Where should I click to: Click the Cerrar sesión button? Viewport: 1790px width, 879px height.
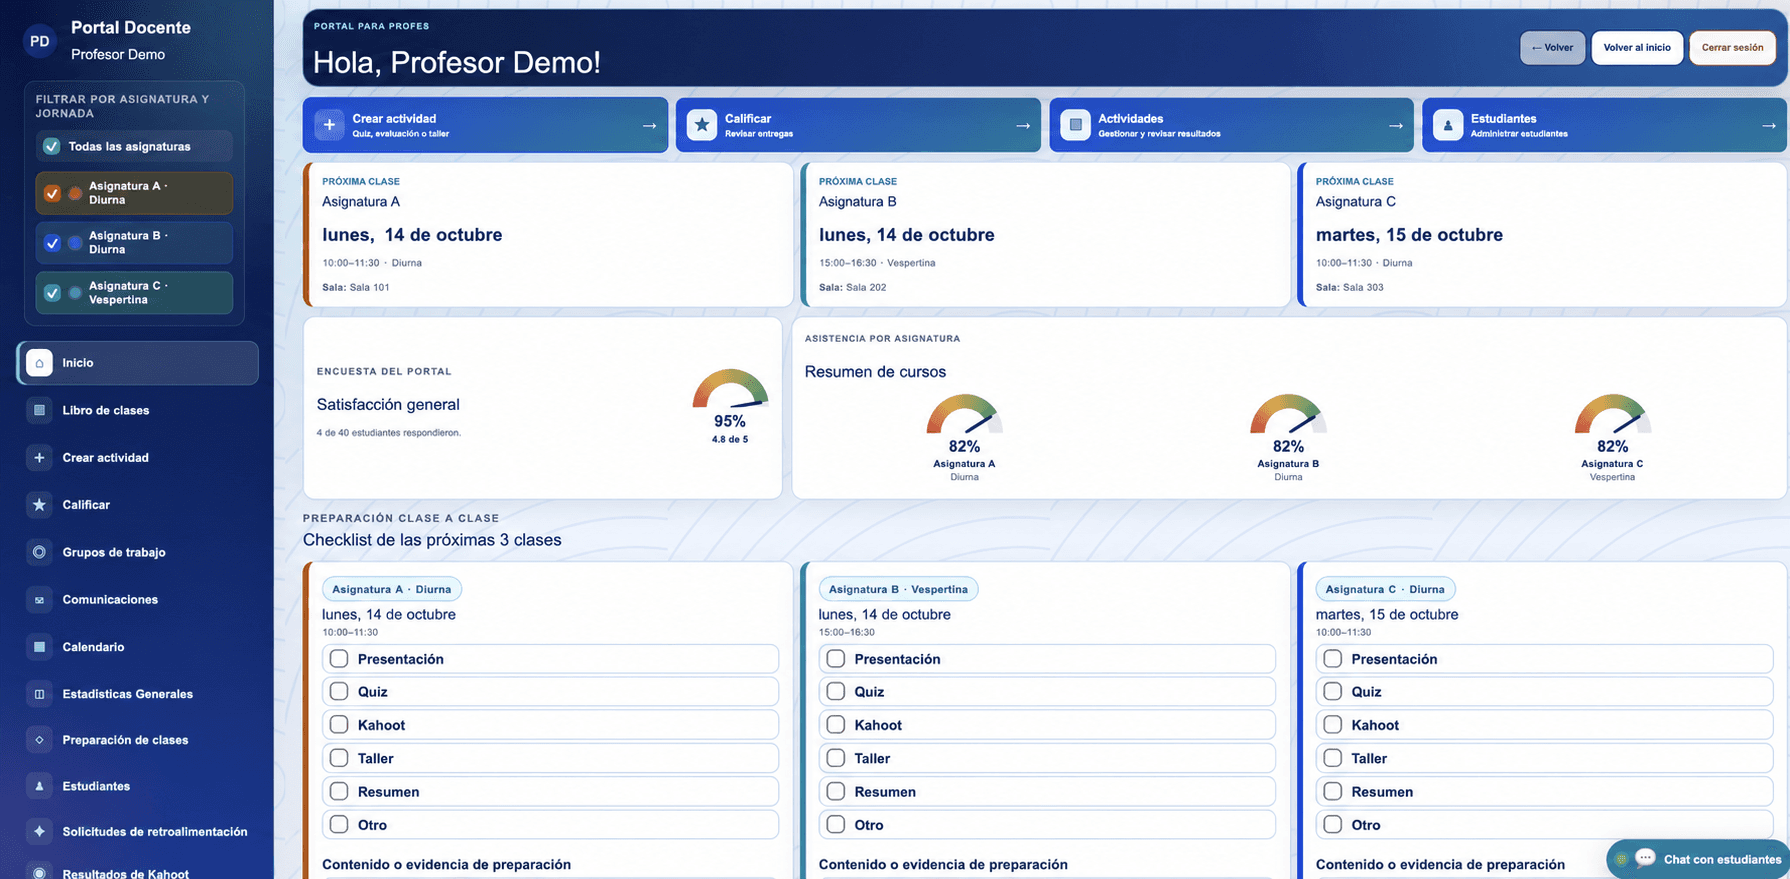coord(1732,48)
